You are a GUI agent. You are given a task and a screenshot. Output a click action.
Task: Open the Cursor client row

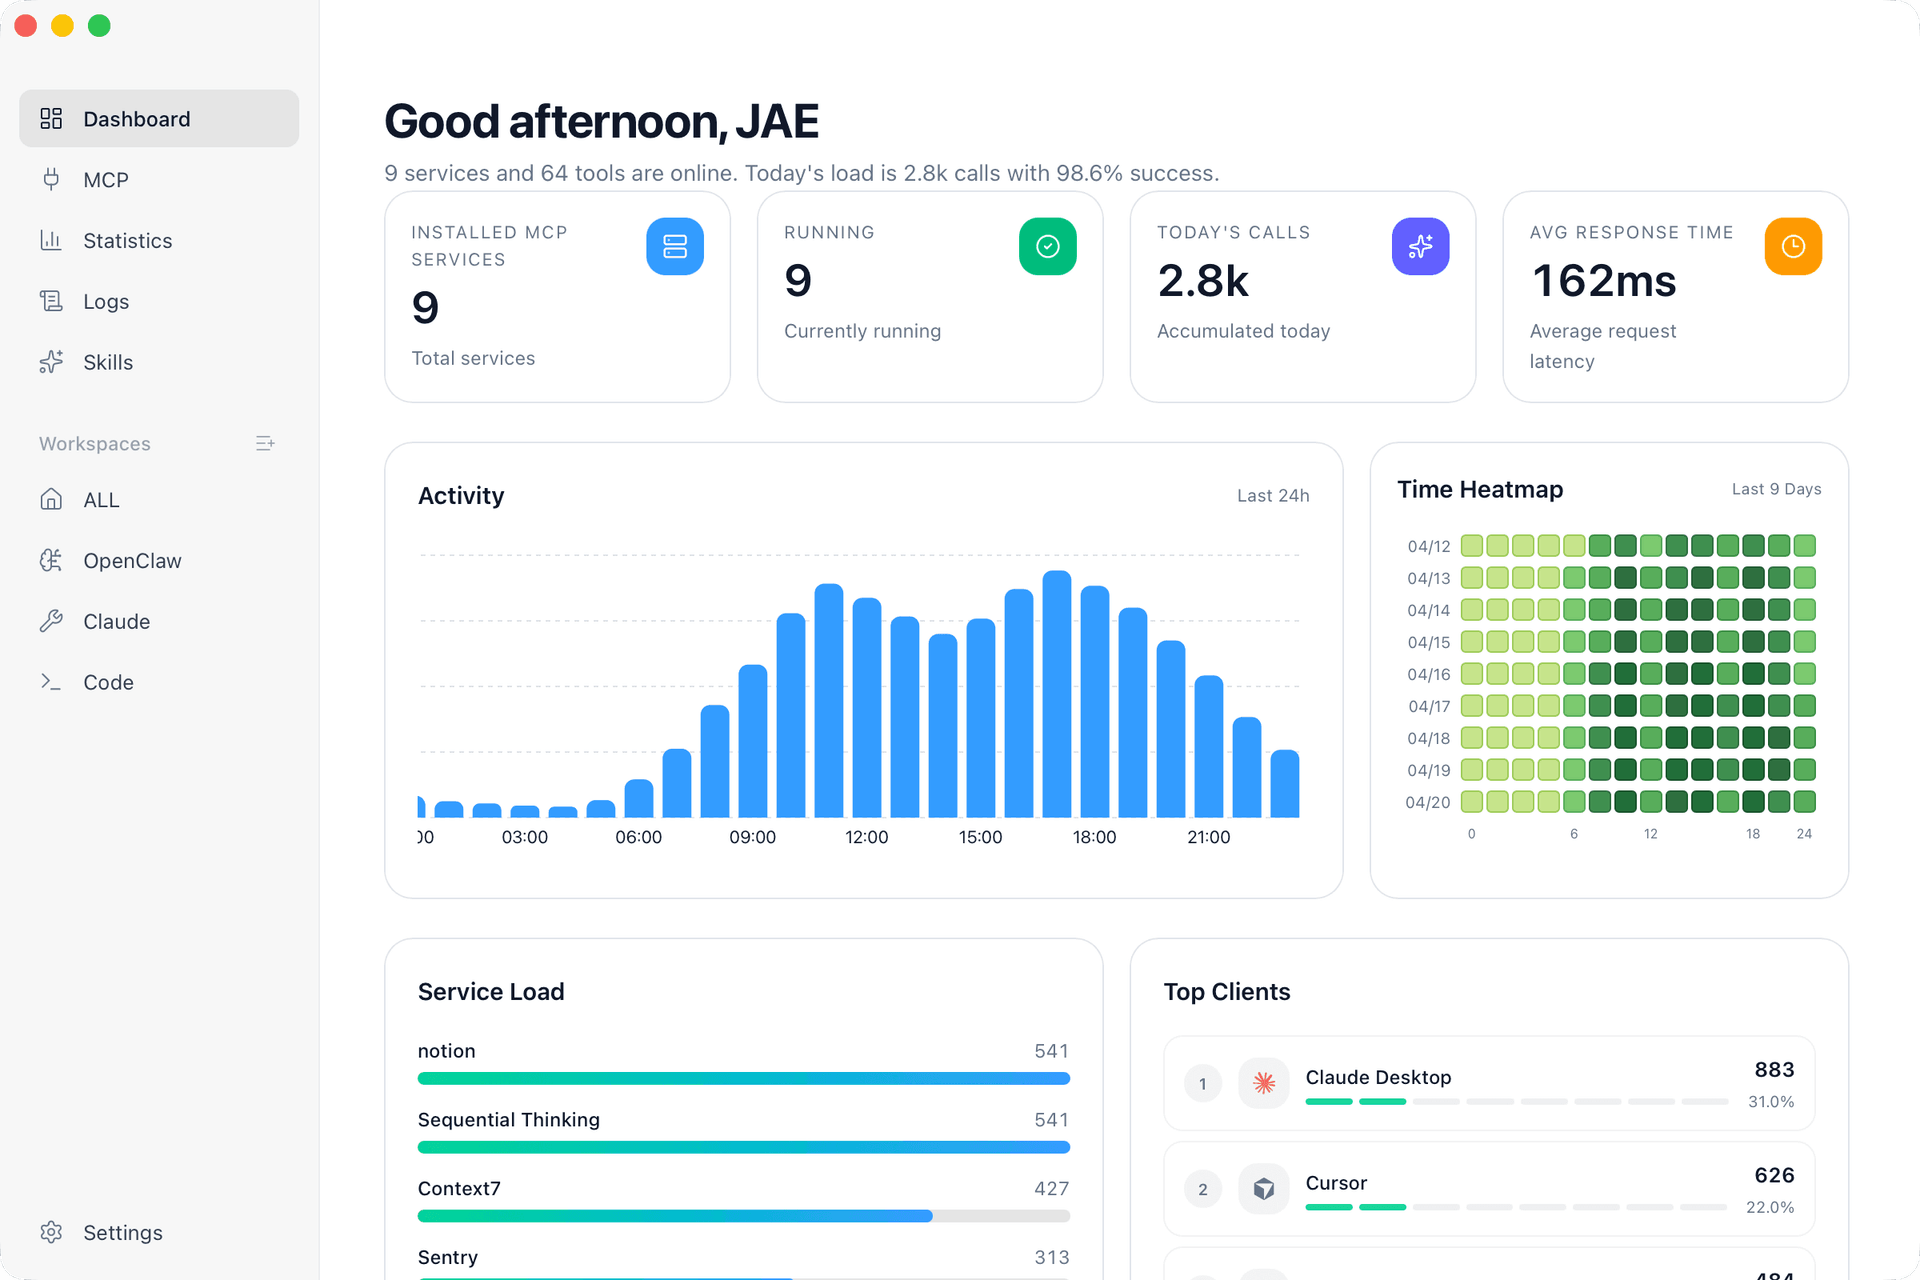point(1489,1189)
